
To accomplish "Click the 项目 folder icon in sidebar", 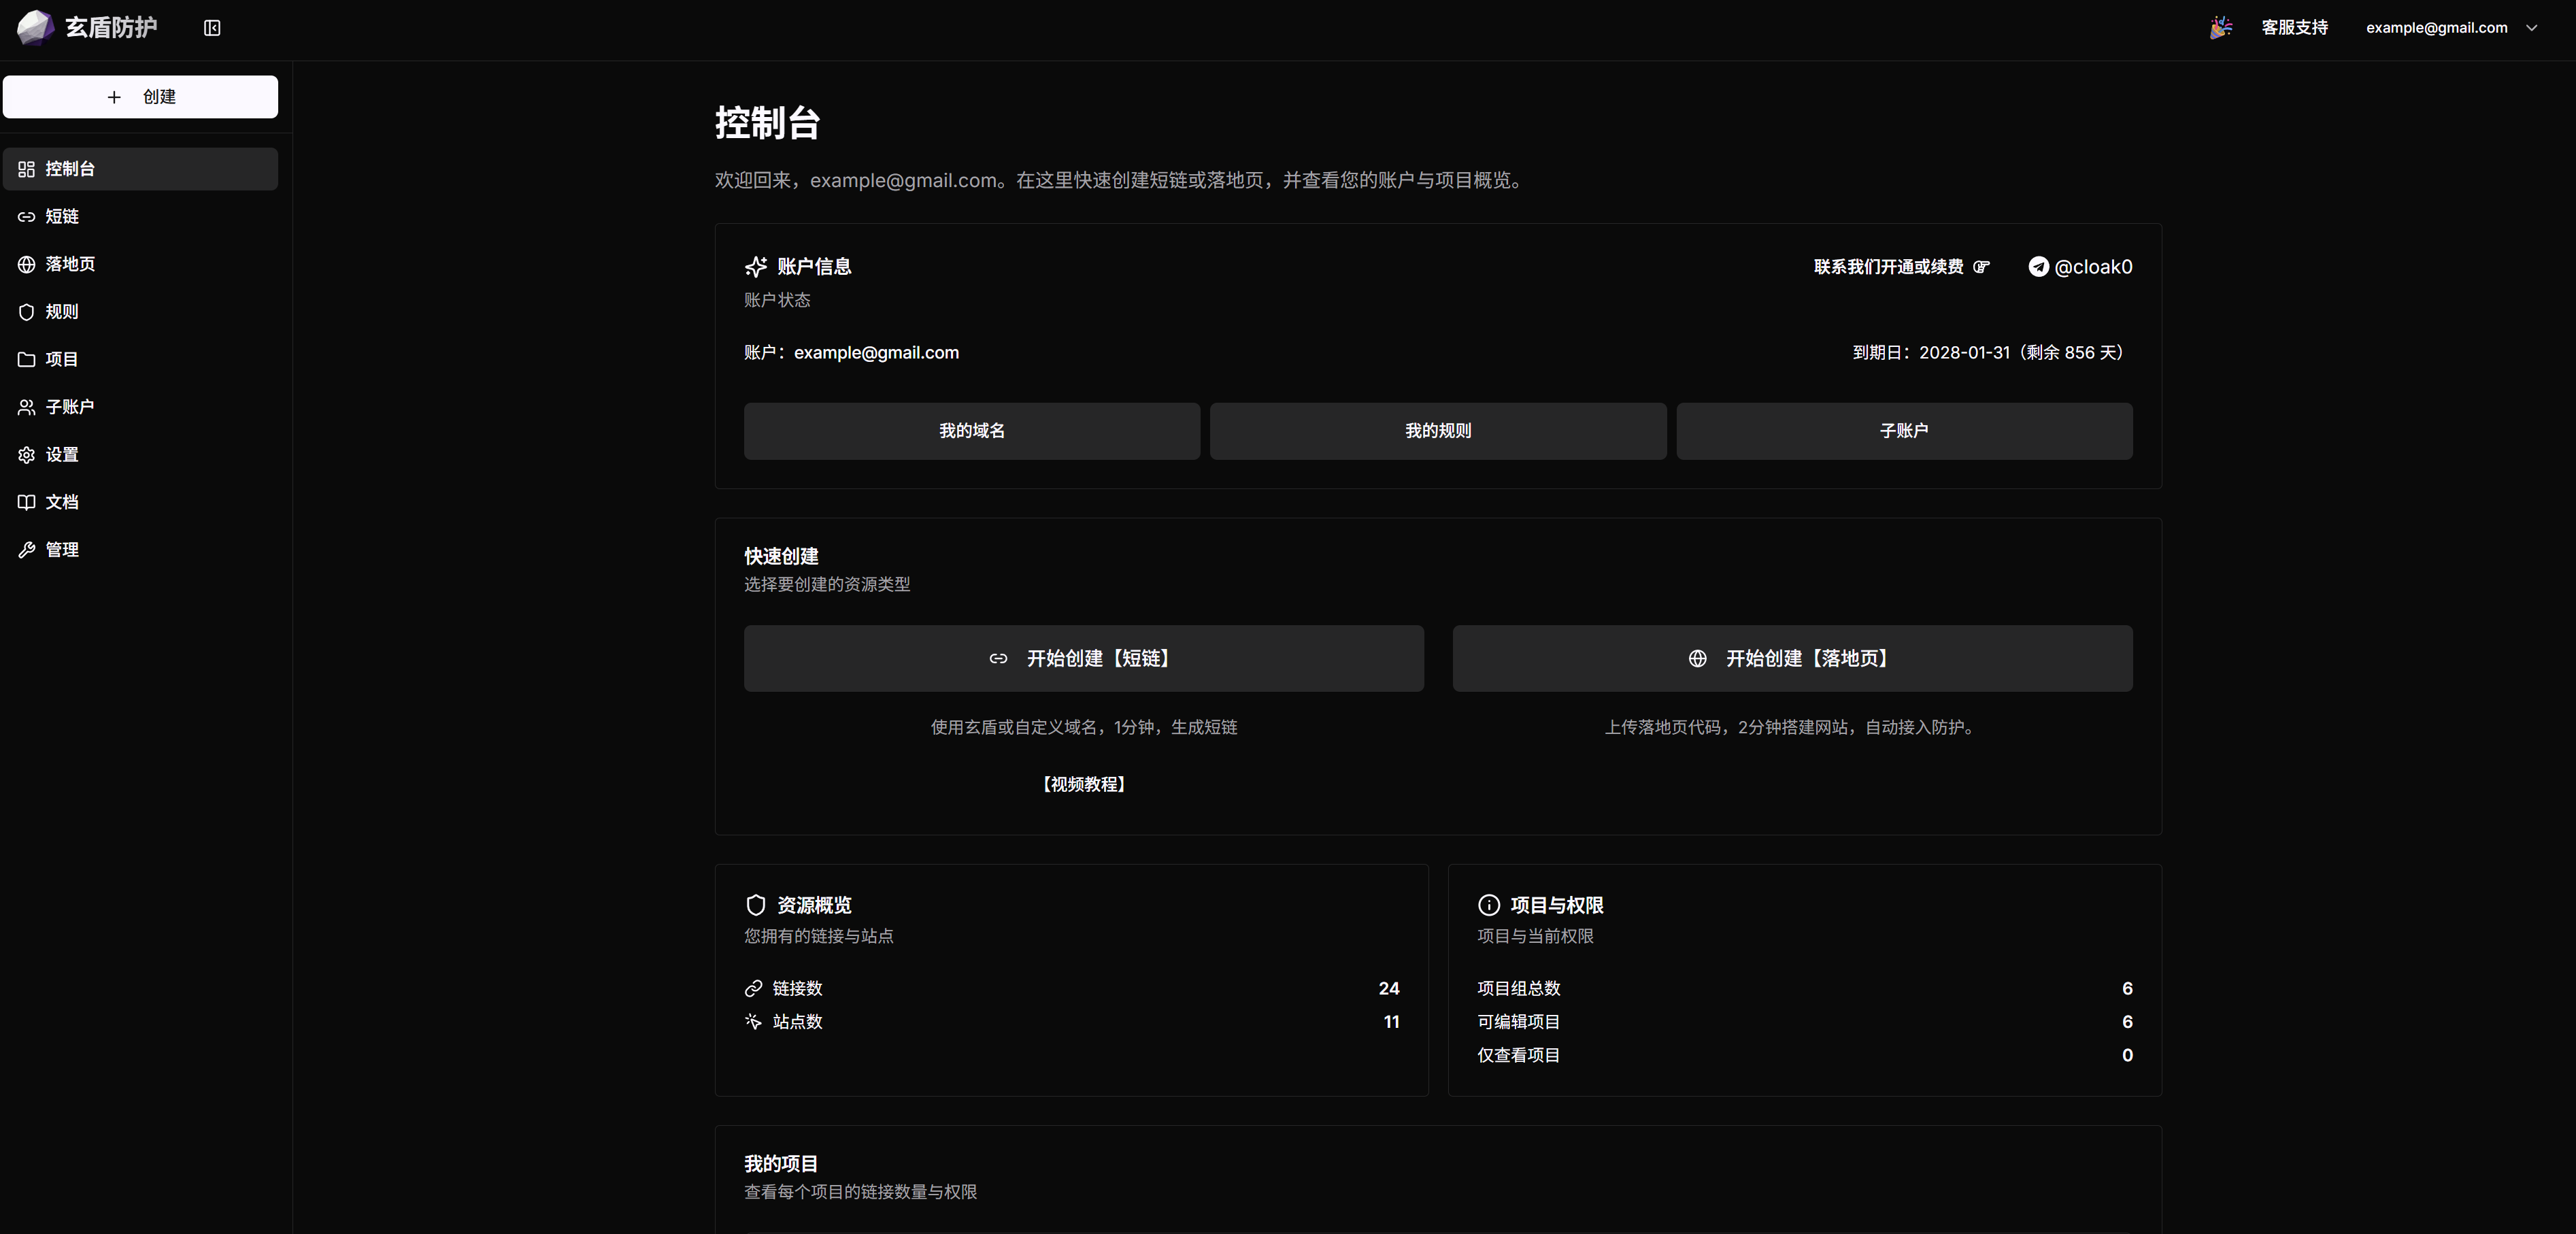I will coord(27,360).
